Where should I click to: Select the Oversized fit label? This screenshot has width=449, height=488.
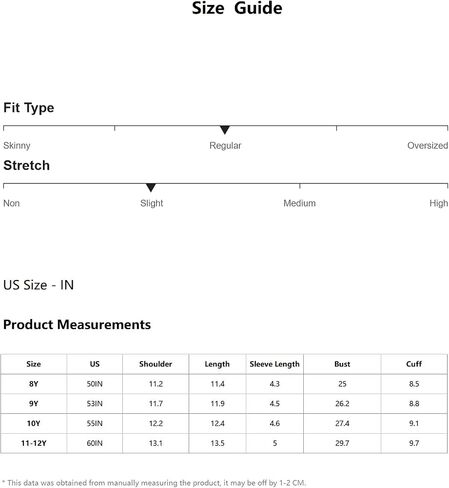(427, 145)
